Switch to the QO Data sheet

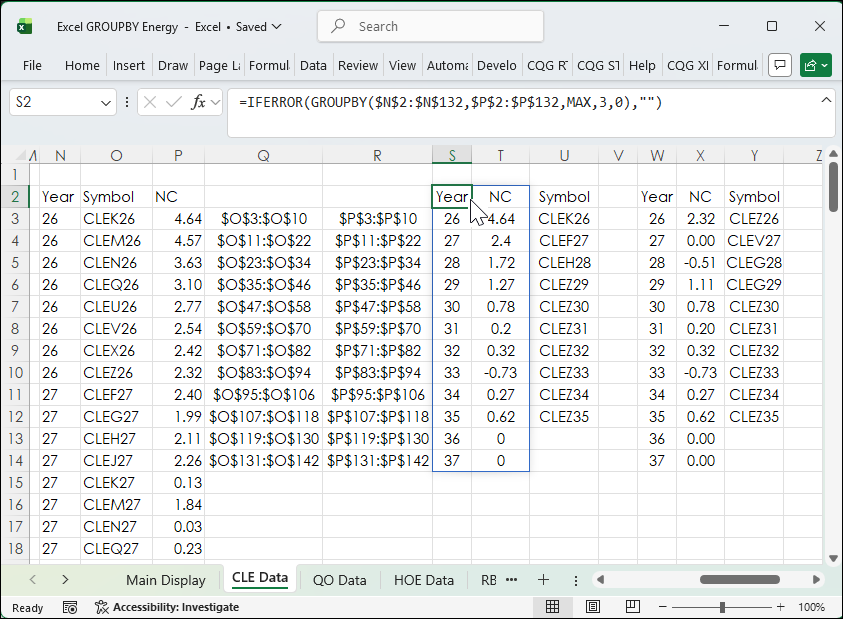(339, 580)
